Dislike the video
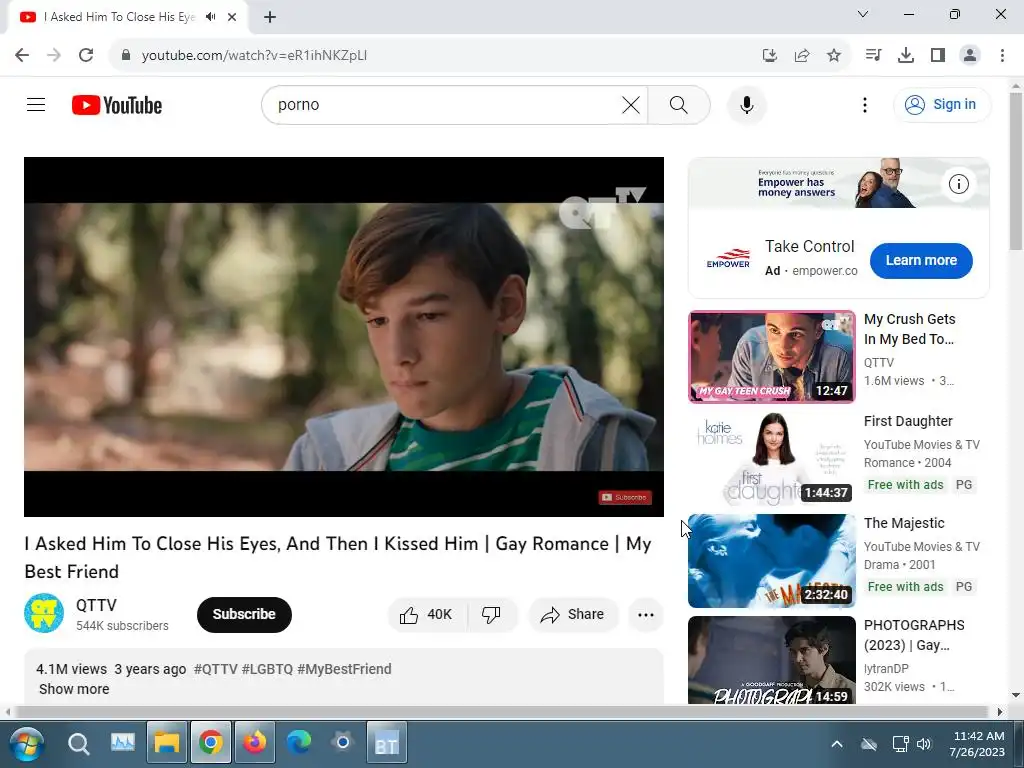This screenshot has width=1024, height=768. pos(492,615)
